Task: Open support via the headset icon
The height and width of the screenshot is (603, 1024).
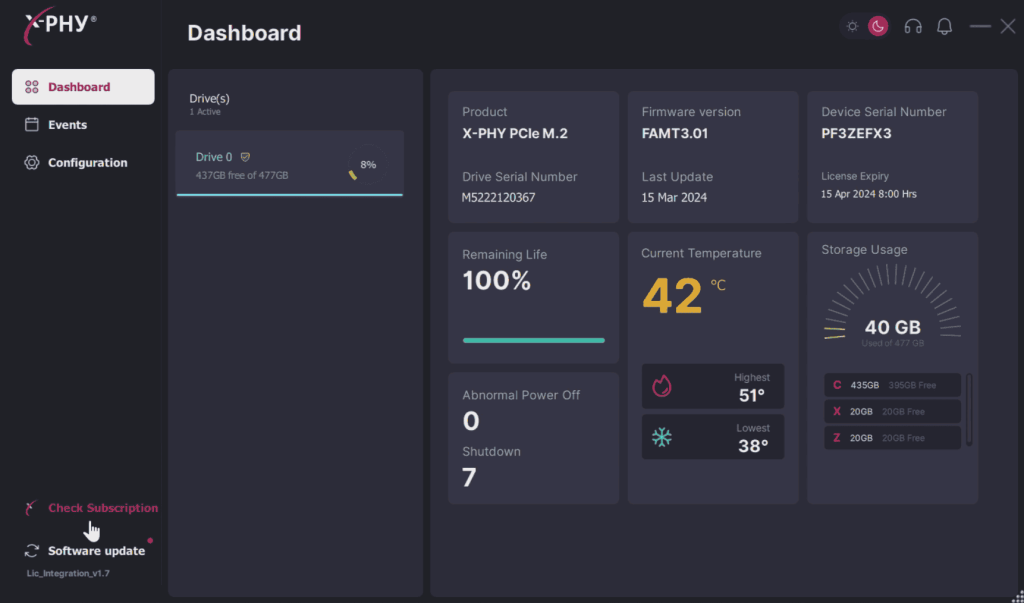Action: pos(912,27)
